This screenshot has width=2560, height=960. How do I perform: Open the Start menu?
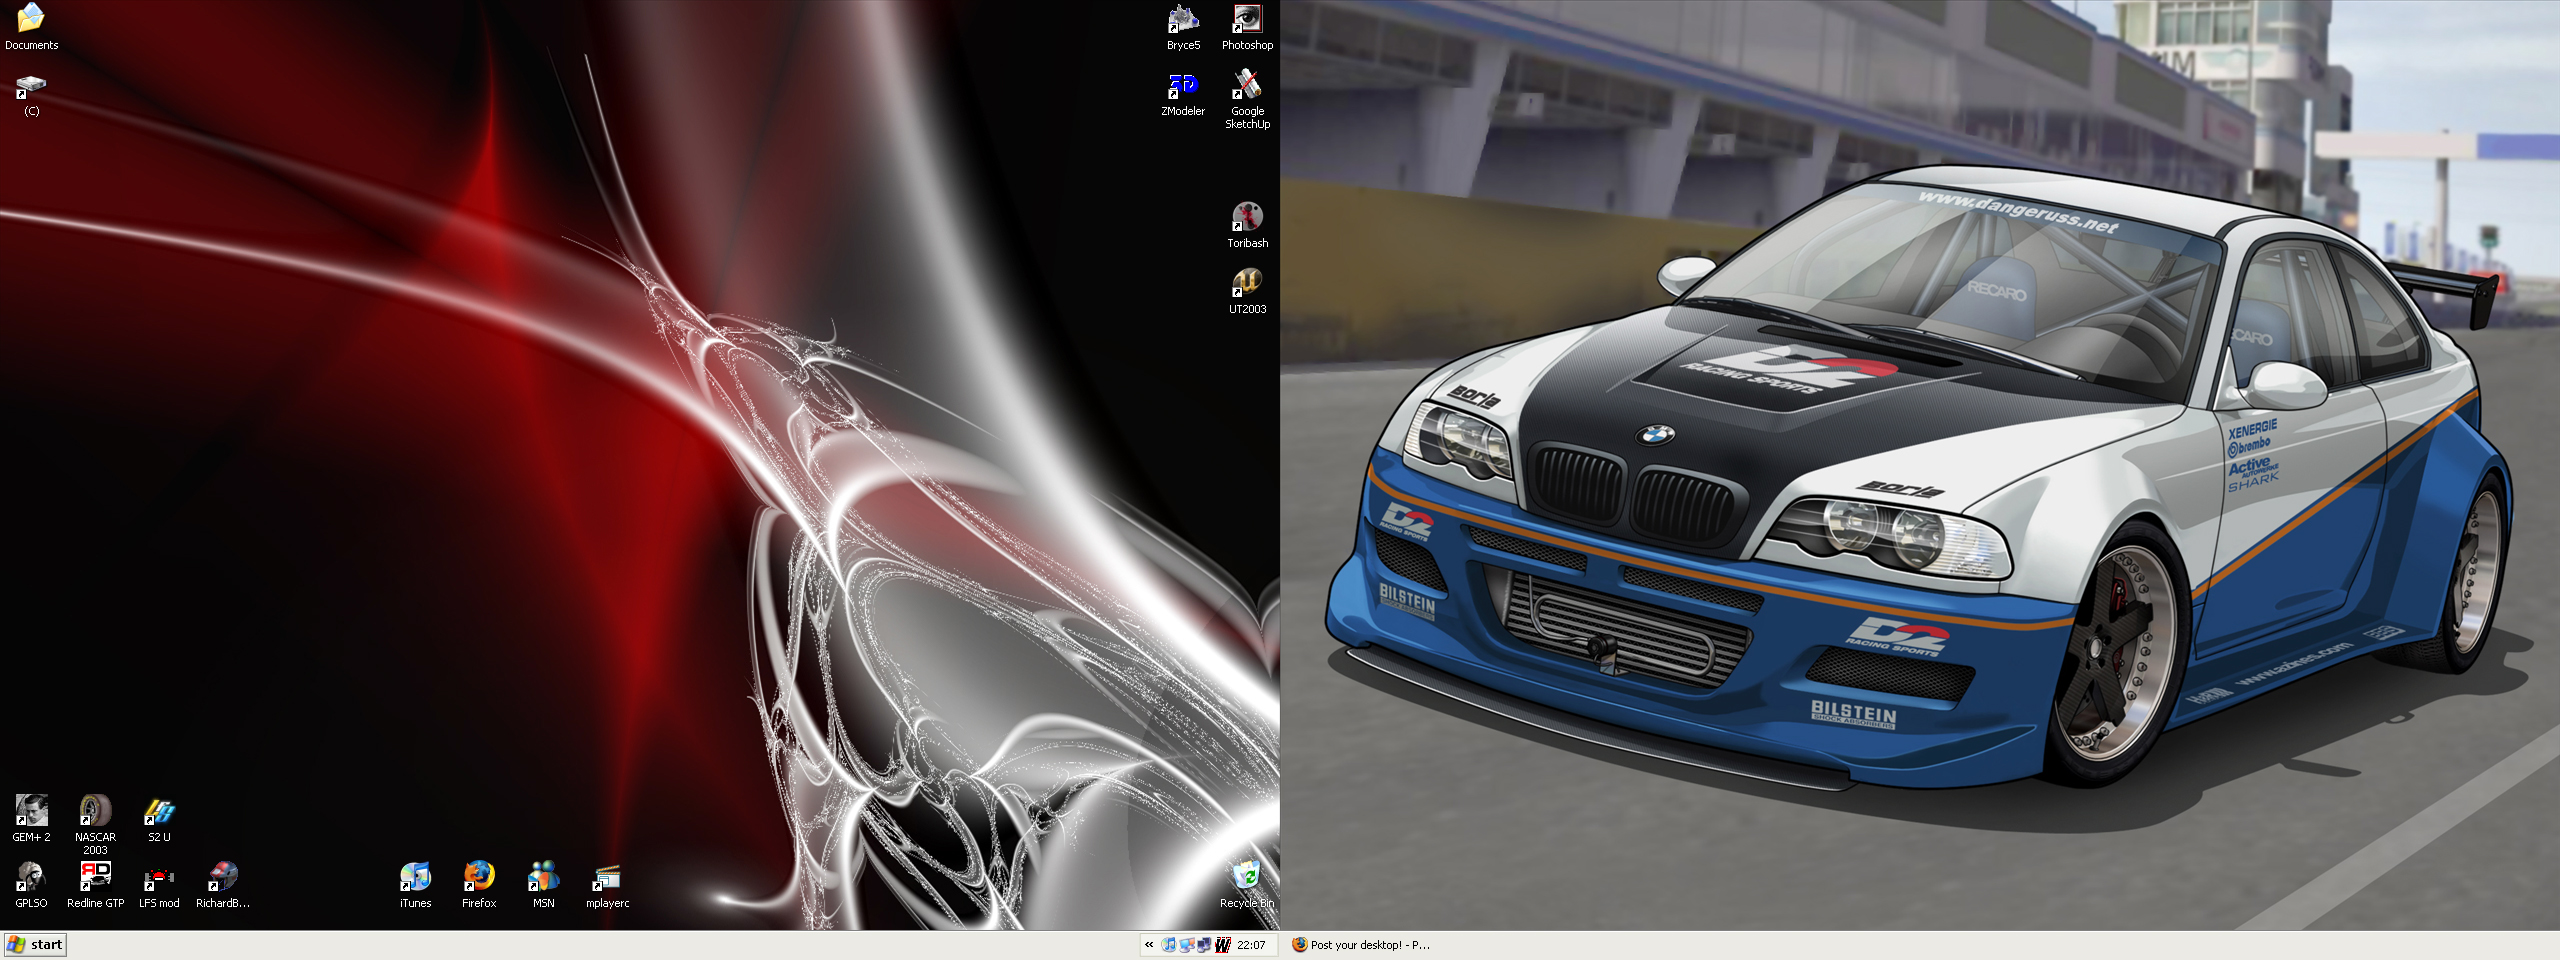coord(35,945)
